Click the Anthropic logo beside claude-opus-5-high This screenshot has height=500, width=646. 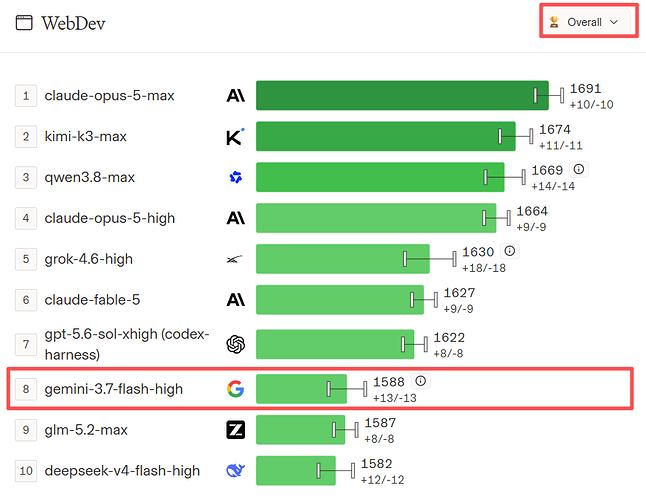[236, 218]
